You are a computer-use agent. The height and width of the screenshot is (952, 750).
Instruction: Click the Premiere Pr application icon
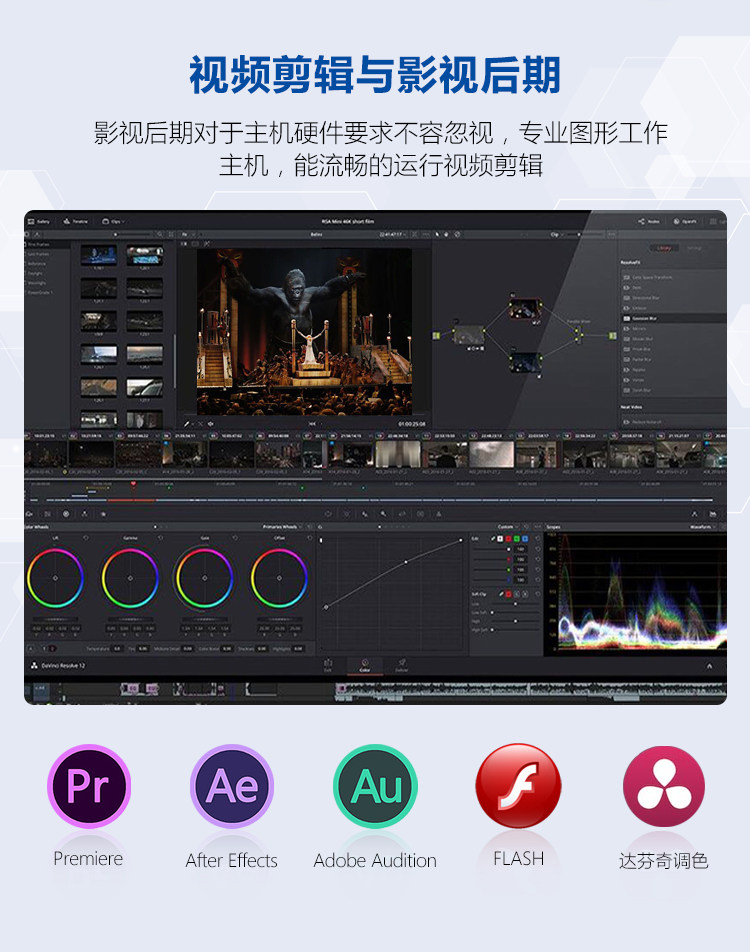(89, 786)
